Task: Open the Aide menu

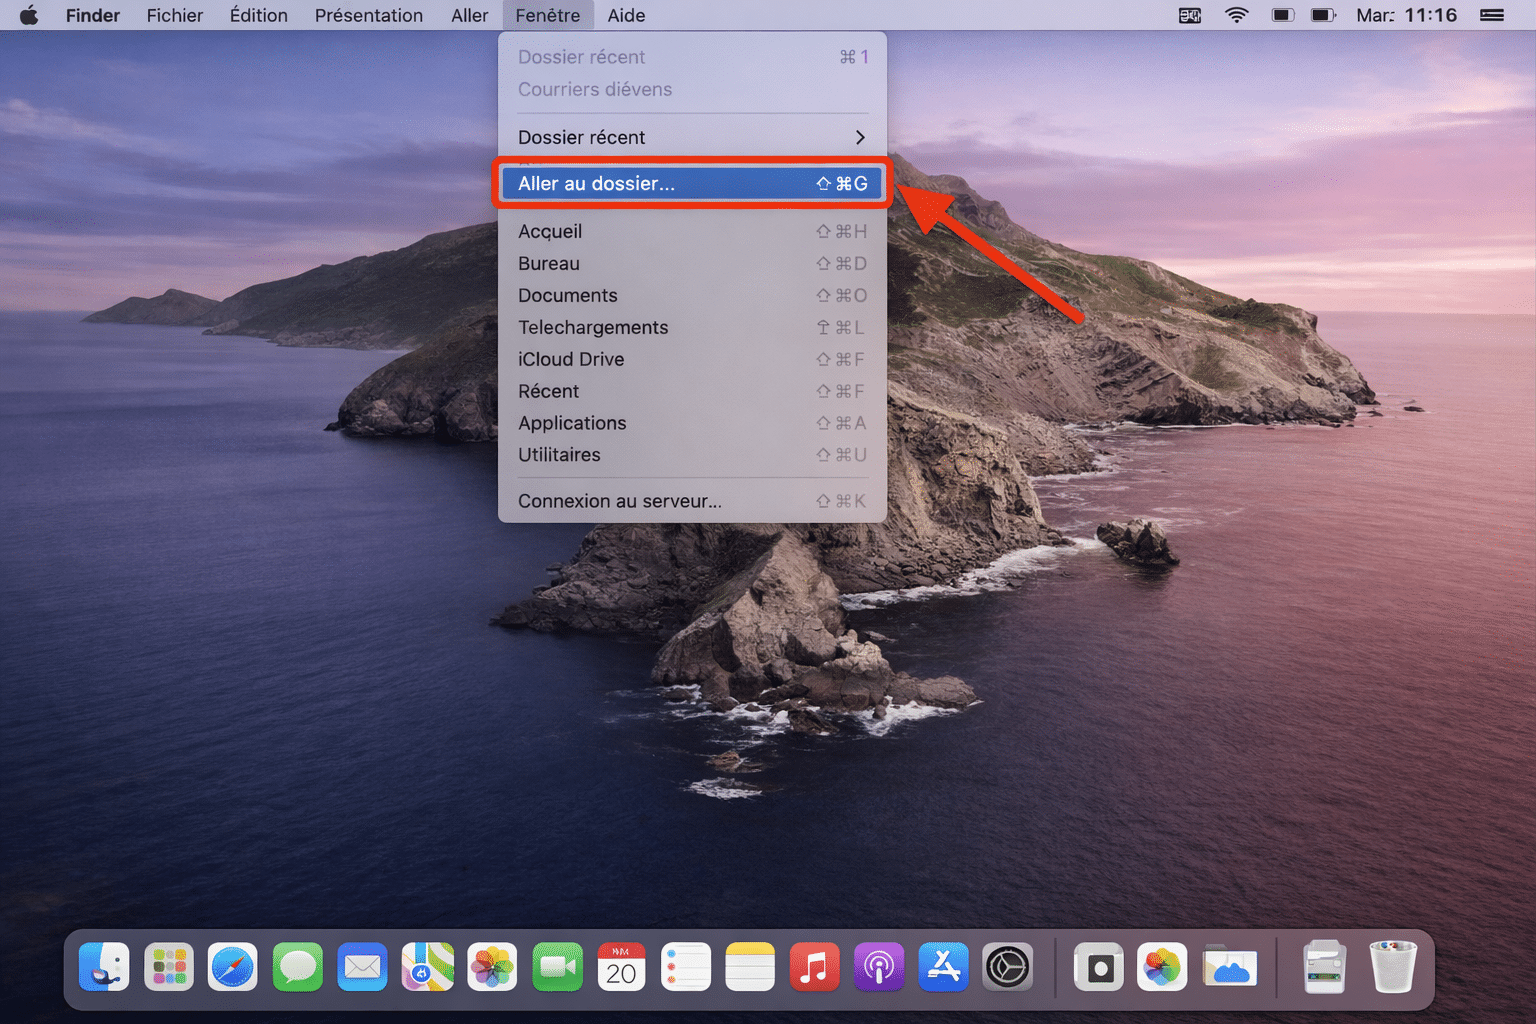Action: tap(627, 15)
